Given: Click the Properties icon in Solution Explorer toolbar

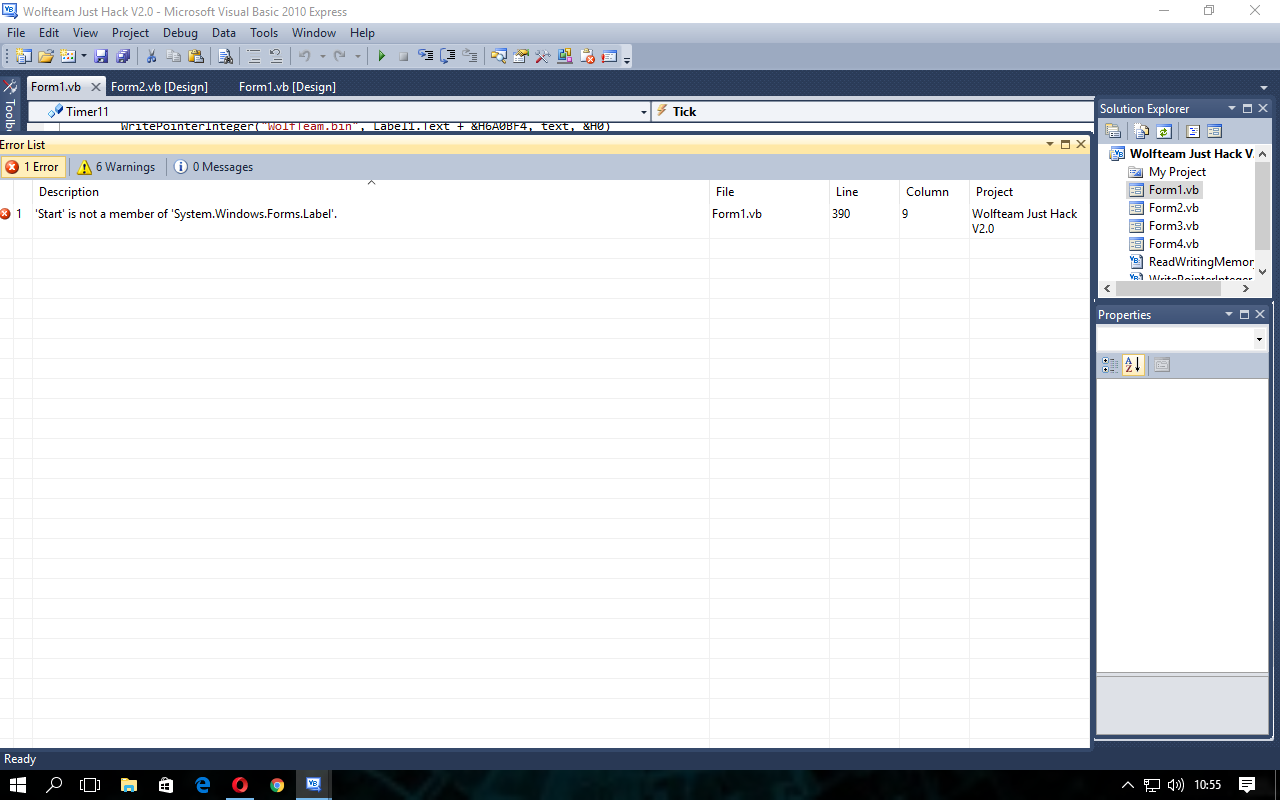Looking at the screenshot, I should [x=1112, y=131].
